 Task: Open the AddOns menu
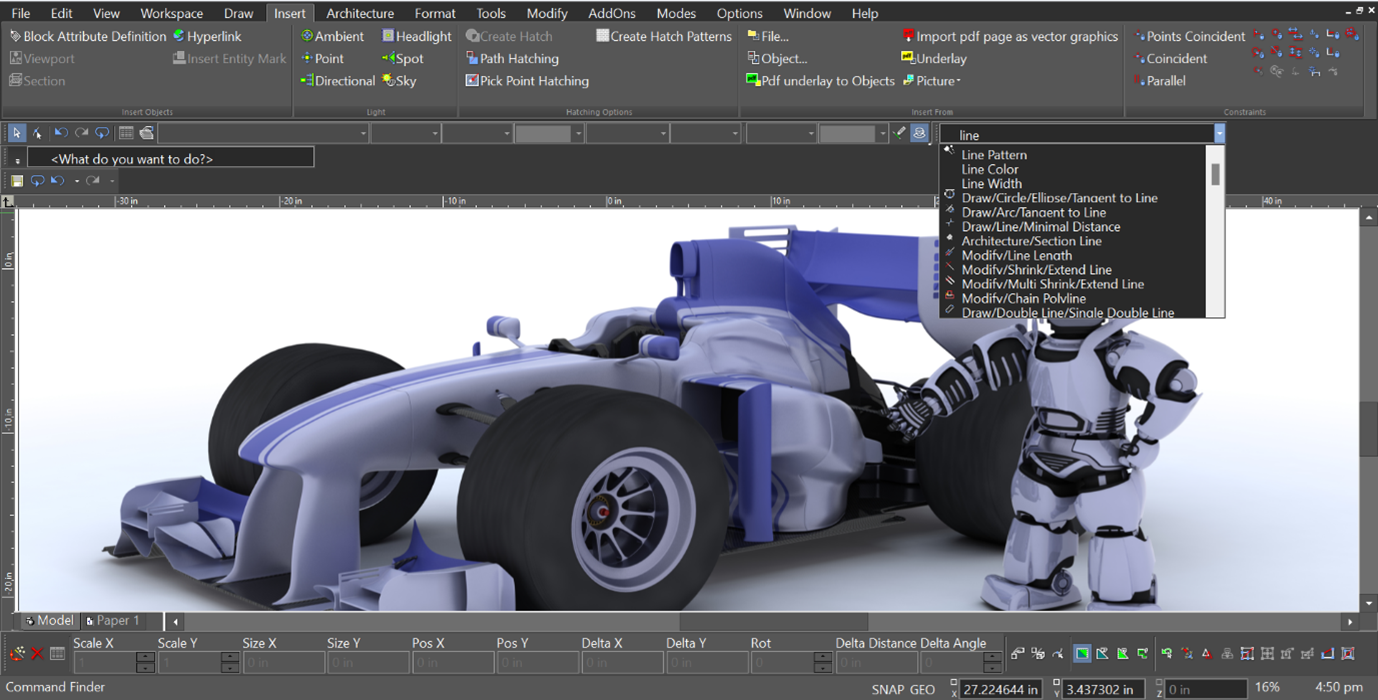tap(612, 13)
